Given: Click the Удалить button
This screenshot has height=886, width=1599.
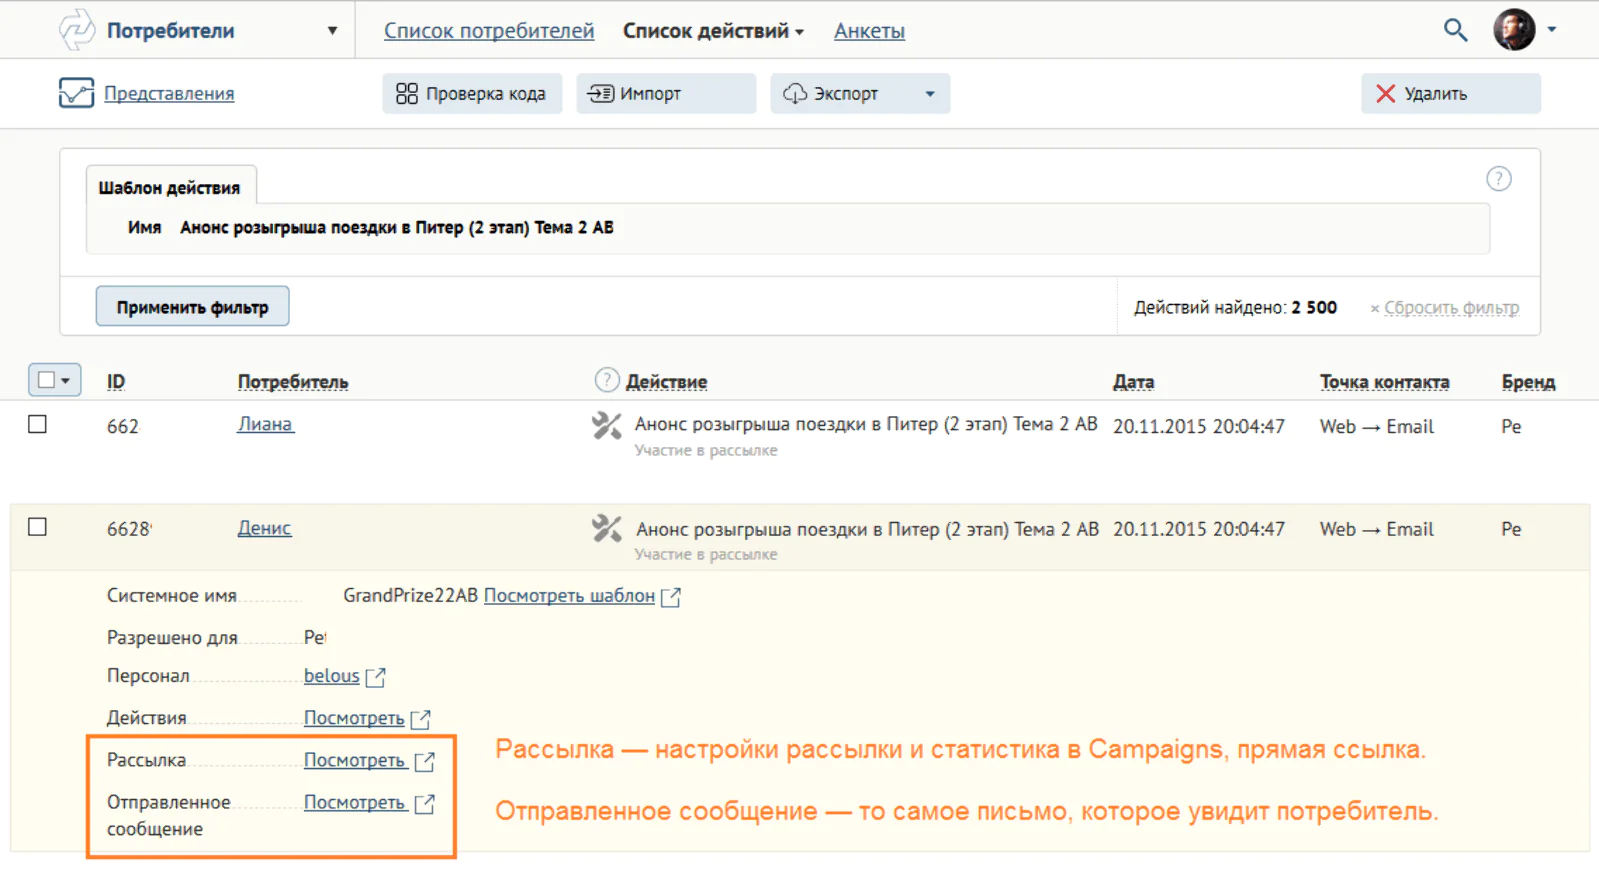Looking at the screenshot, I should point(1450,93).
